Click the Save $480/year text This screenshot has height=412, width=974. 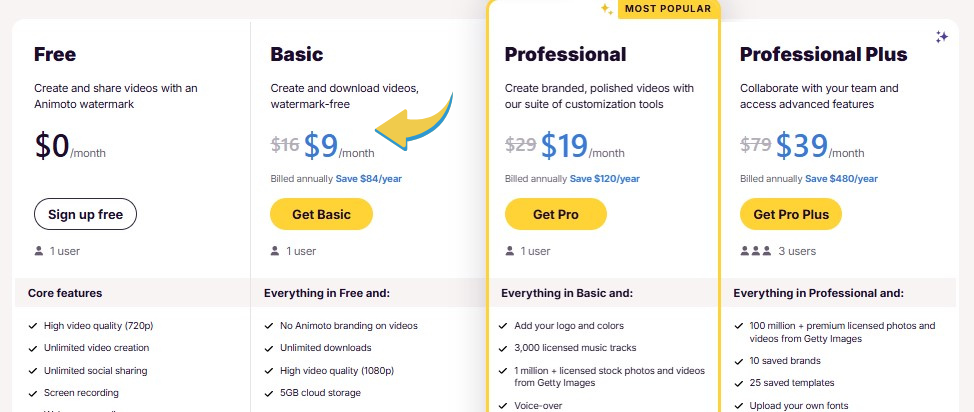841,179
